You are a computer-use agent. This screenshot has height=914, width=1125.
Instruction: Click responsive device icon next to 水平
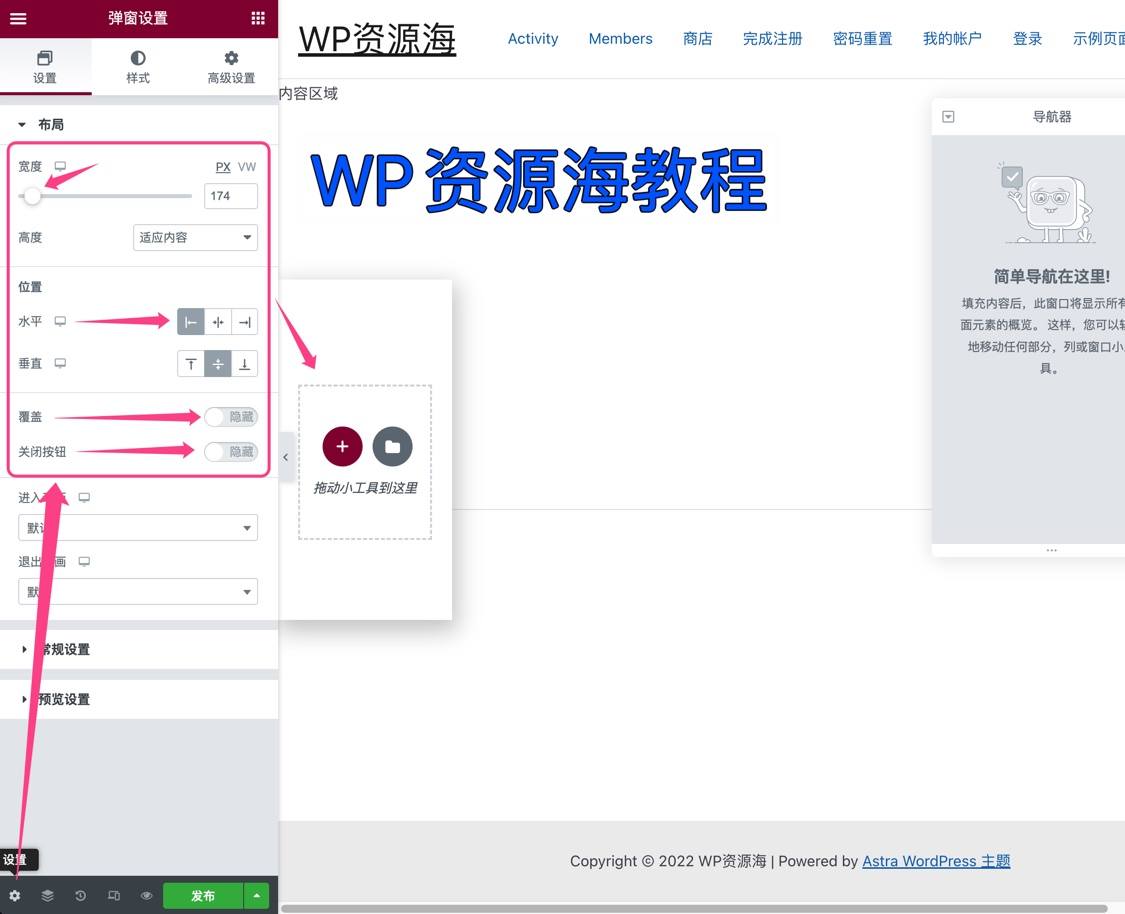tap(60, 321)
